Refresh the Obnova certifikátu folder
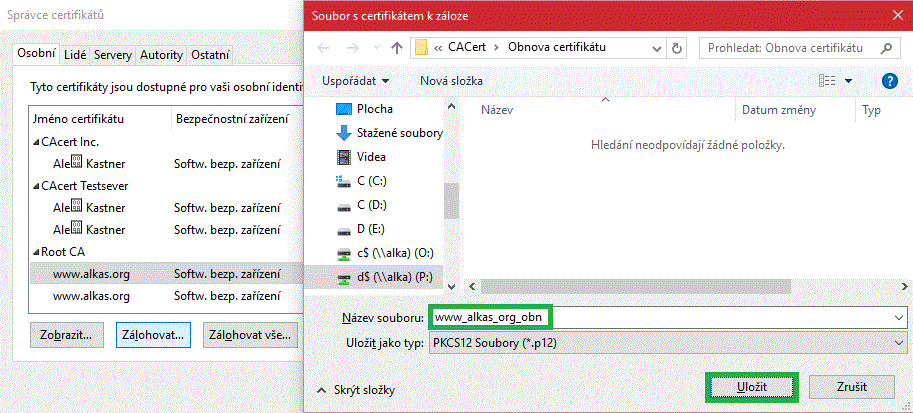The image size is (913, 413). click(x=677, y=48)
